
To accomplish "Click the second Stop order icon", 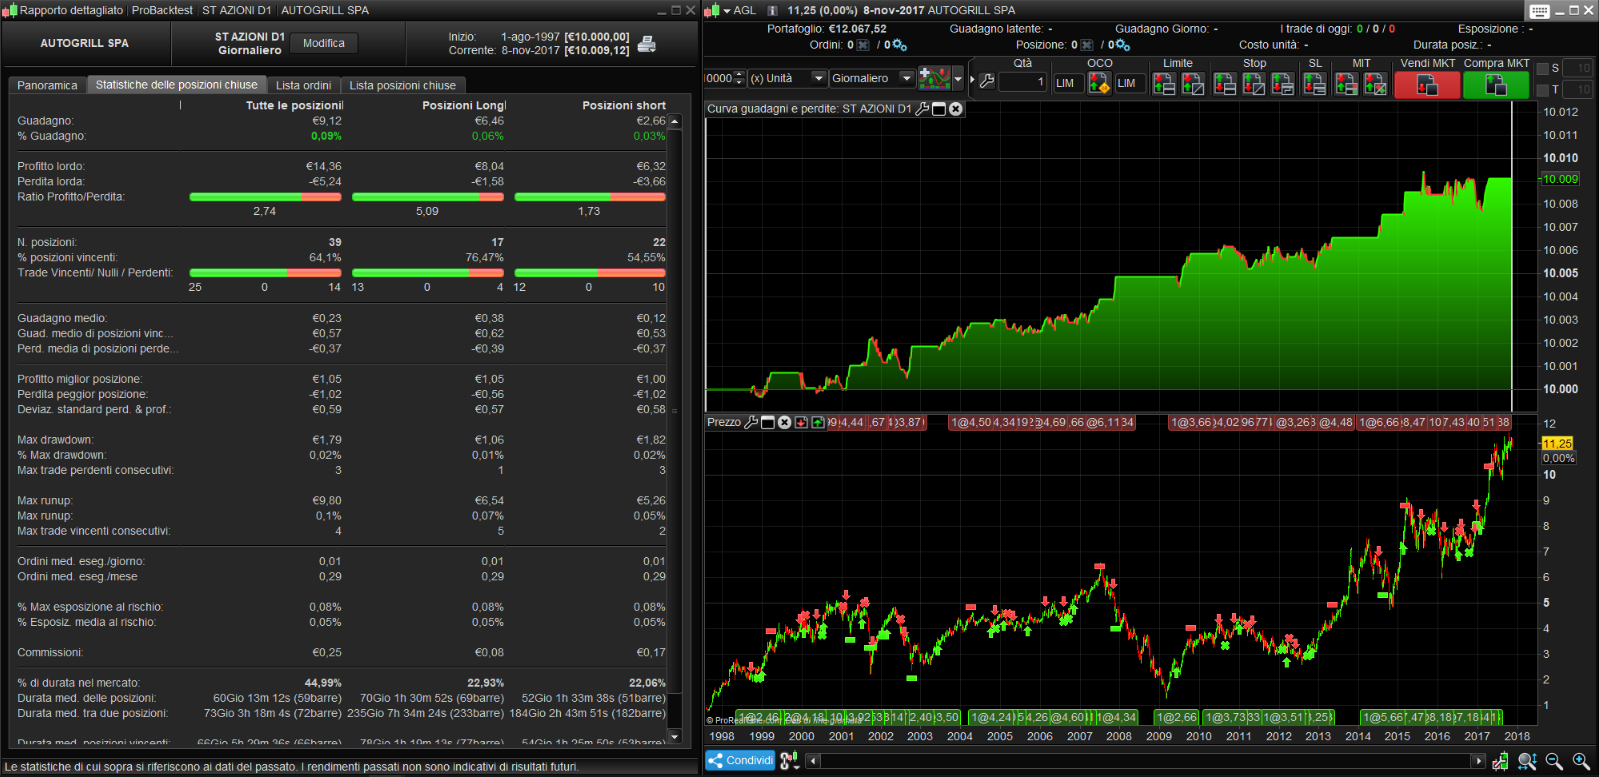I will [1254, 84].
